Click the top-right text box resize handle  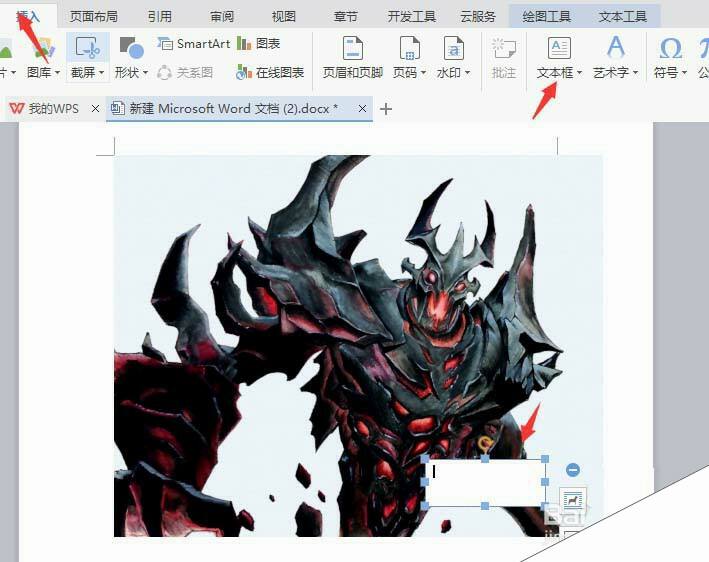click(x=545, y=459)
